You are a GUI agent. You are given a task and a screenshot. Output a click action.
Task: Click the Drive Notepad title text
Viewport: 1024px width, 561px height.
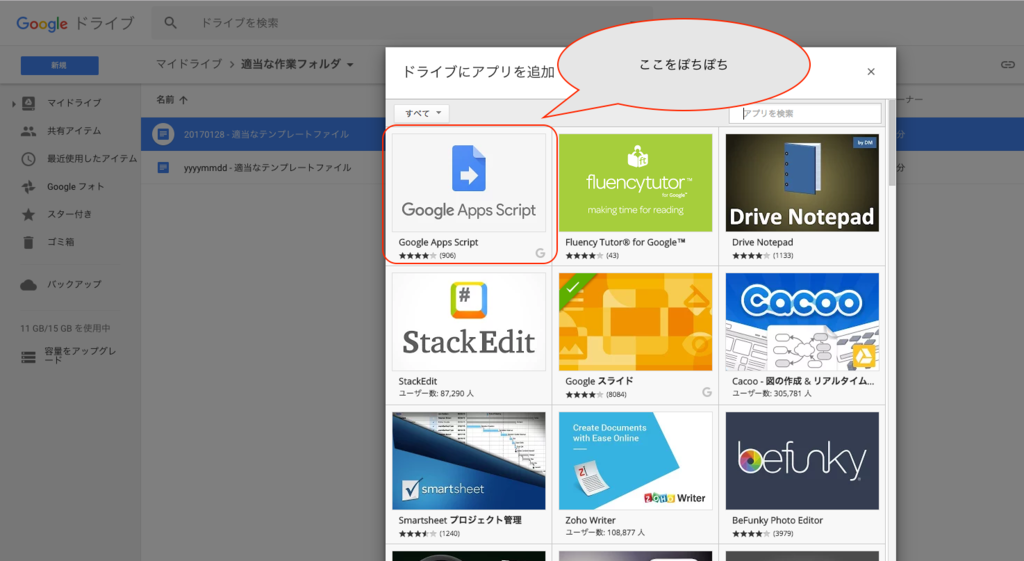point(762,242)
